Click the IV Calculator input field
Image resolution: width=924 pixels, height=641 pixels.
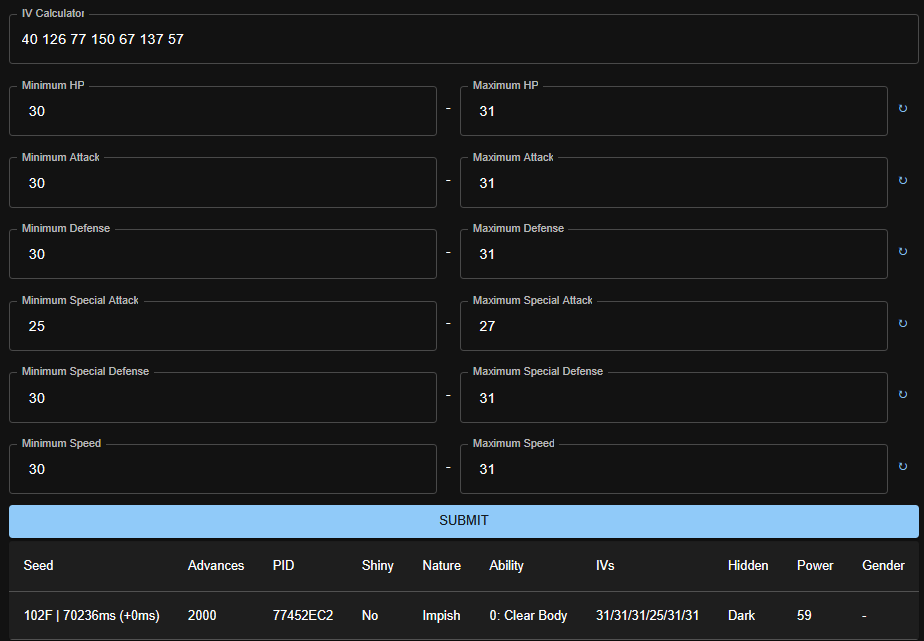pos(463,40)
